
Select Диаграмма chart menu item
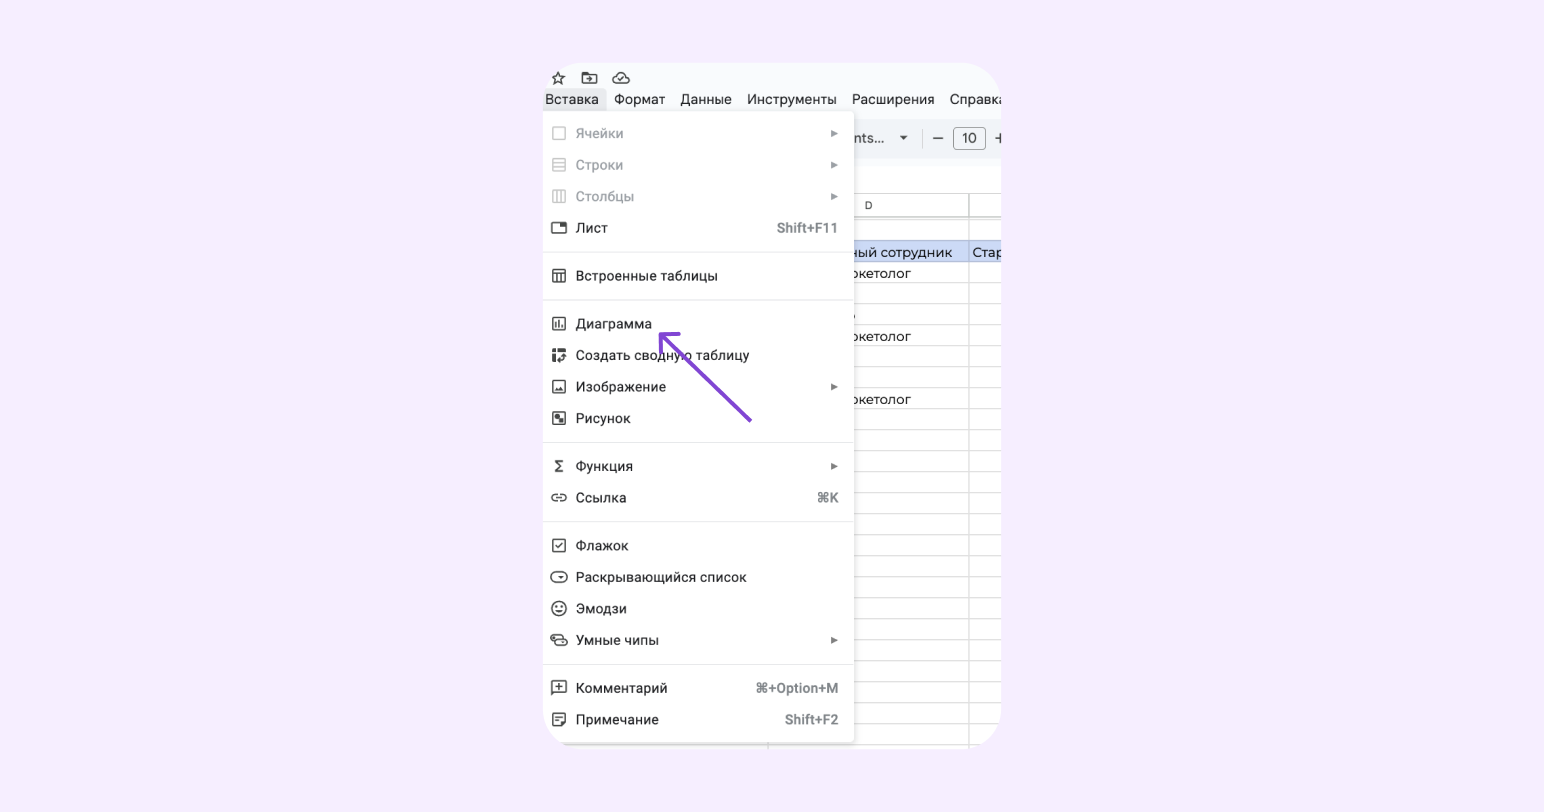click(x=698, y=324)
